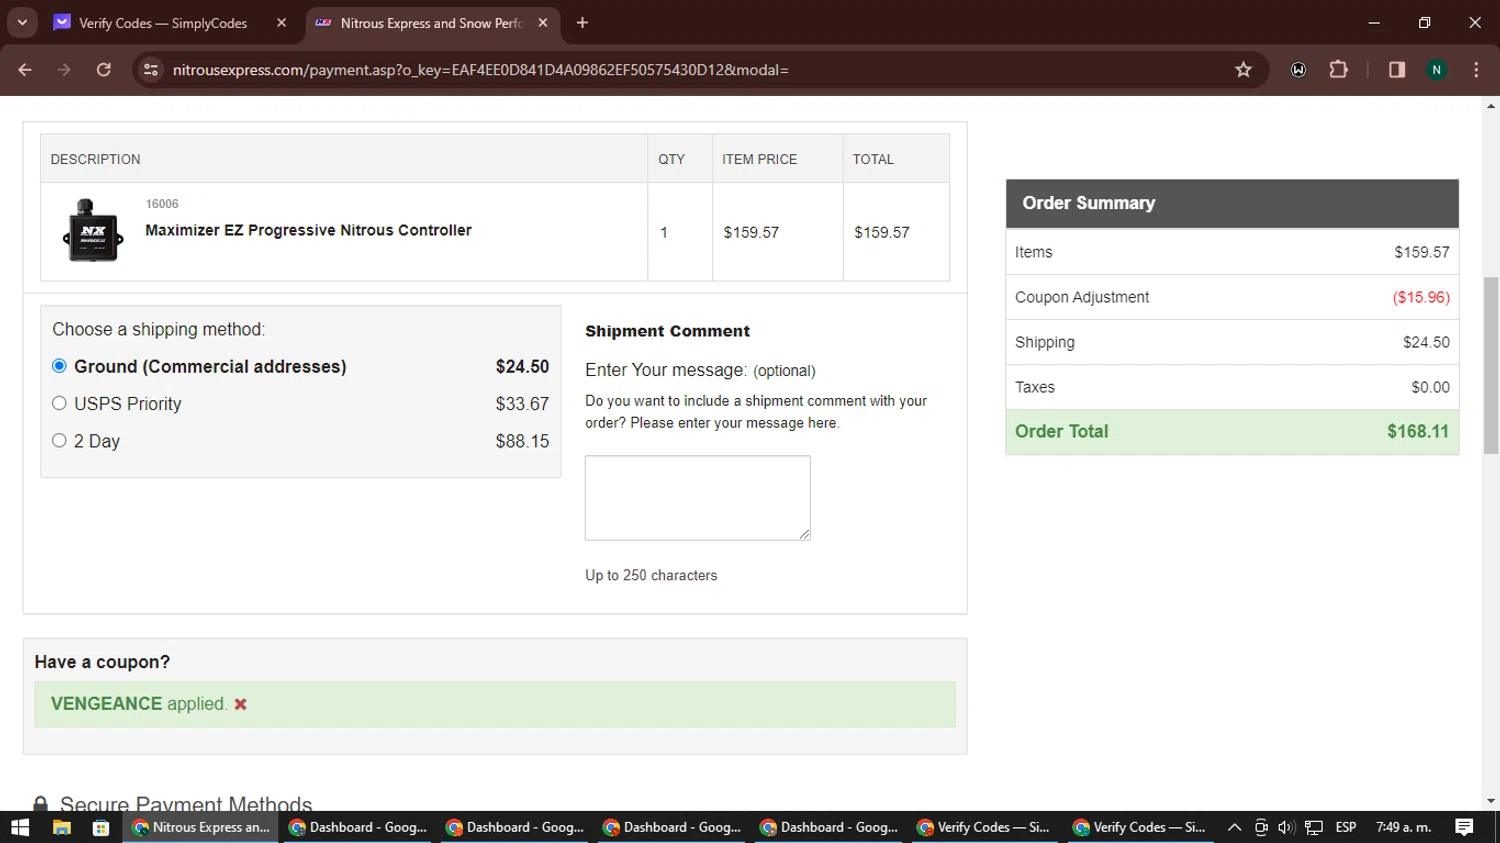Click the Taxes $0.00 value
Screen dimensions: 1500x843
pos(1430,387)
